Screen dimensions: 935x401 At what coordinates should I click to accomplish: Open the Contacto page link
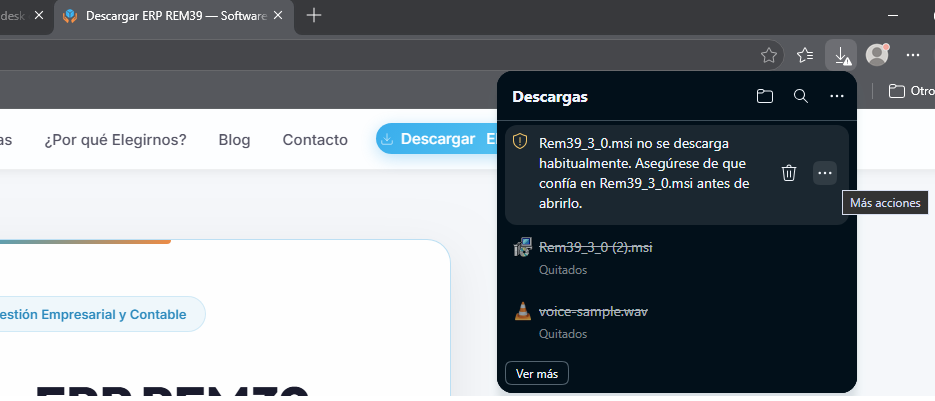(315, 140)
